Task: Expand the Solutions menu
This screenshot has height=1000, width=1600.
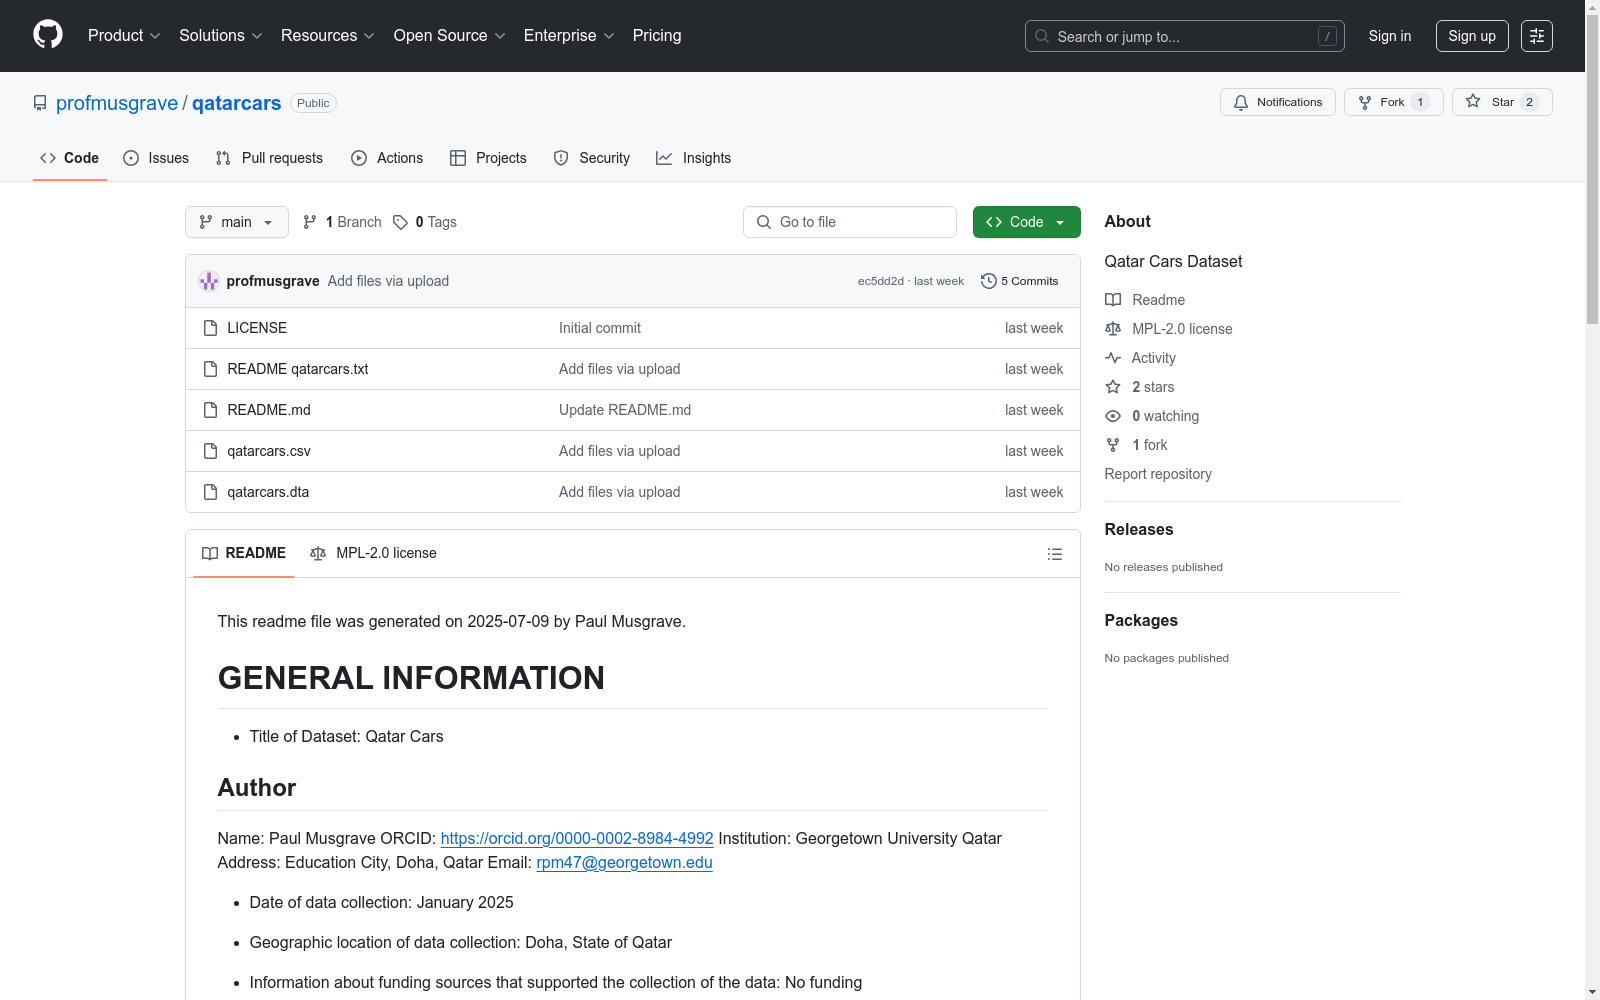Action: click(220, 35)
